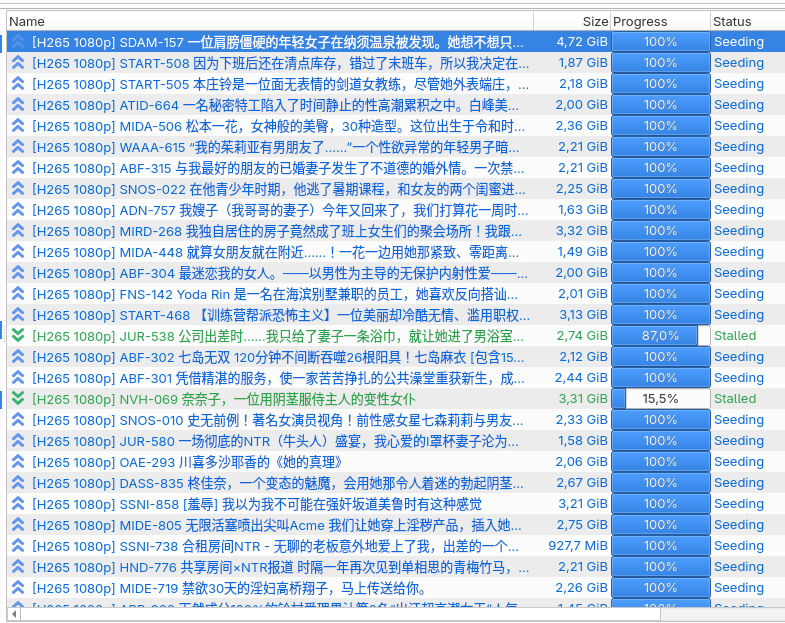Click the 3,31 GiB size of NVH-069

(x=583, y=399)
